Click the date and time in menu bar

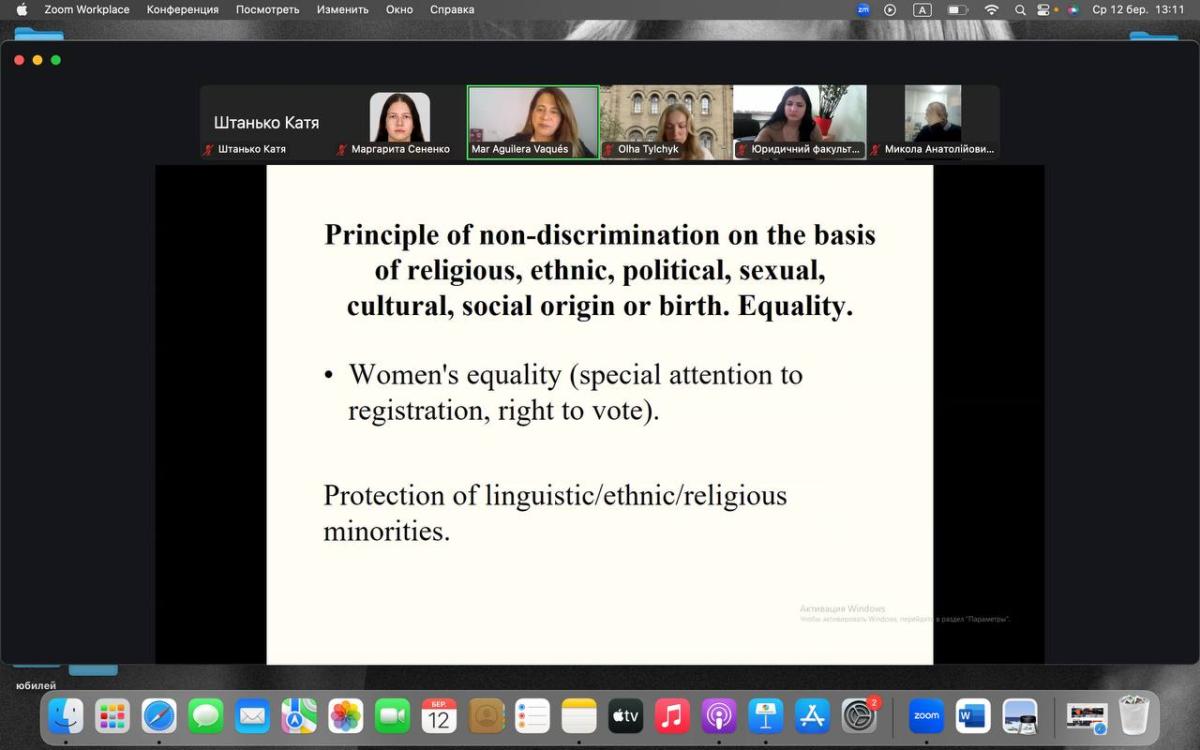click(1138, 10)
